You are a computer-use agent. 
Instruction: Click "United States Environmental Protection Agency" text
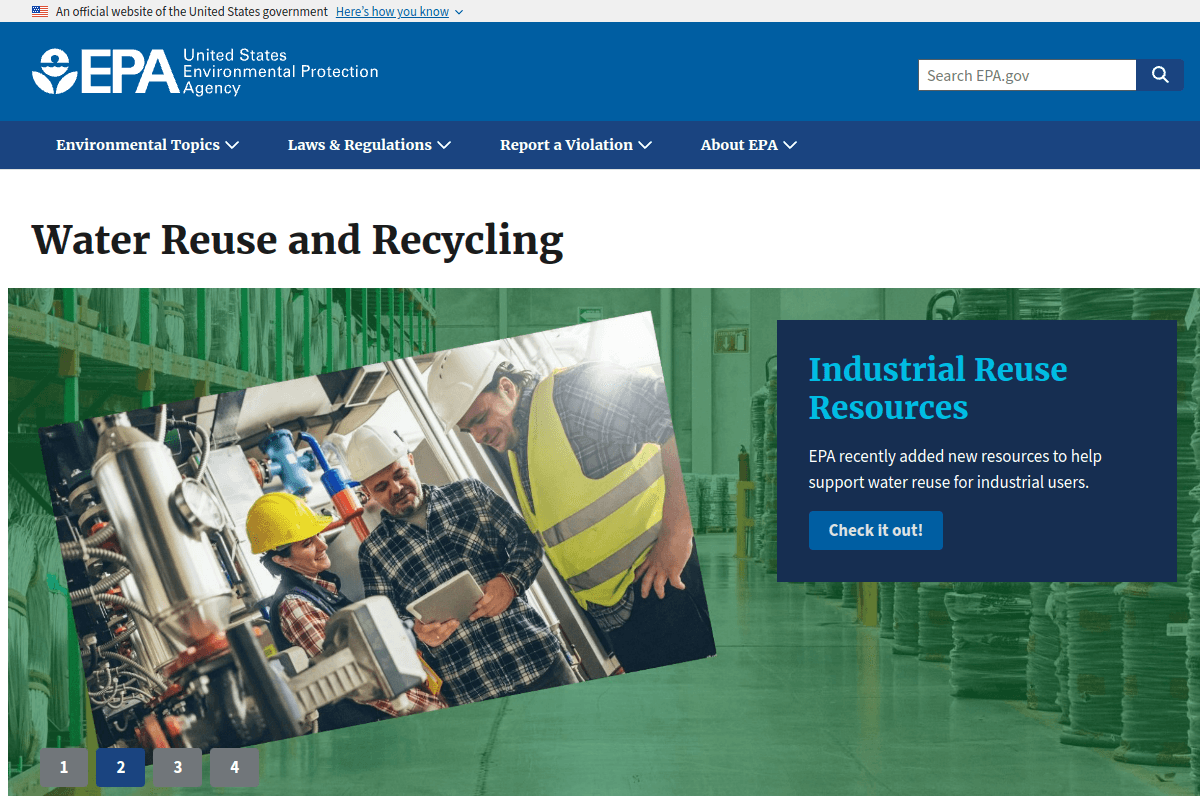point(281,72)
